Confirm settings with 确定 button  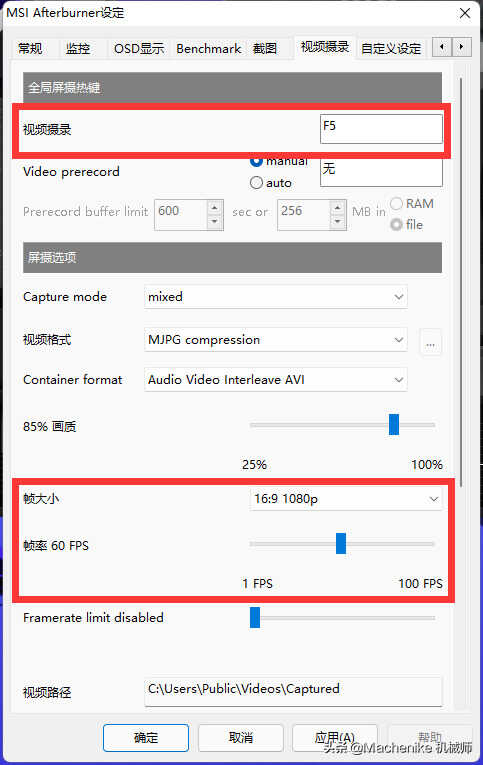point(146,738)
